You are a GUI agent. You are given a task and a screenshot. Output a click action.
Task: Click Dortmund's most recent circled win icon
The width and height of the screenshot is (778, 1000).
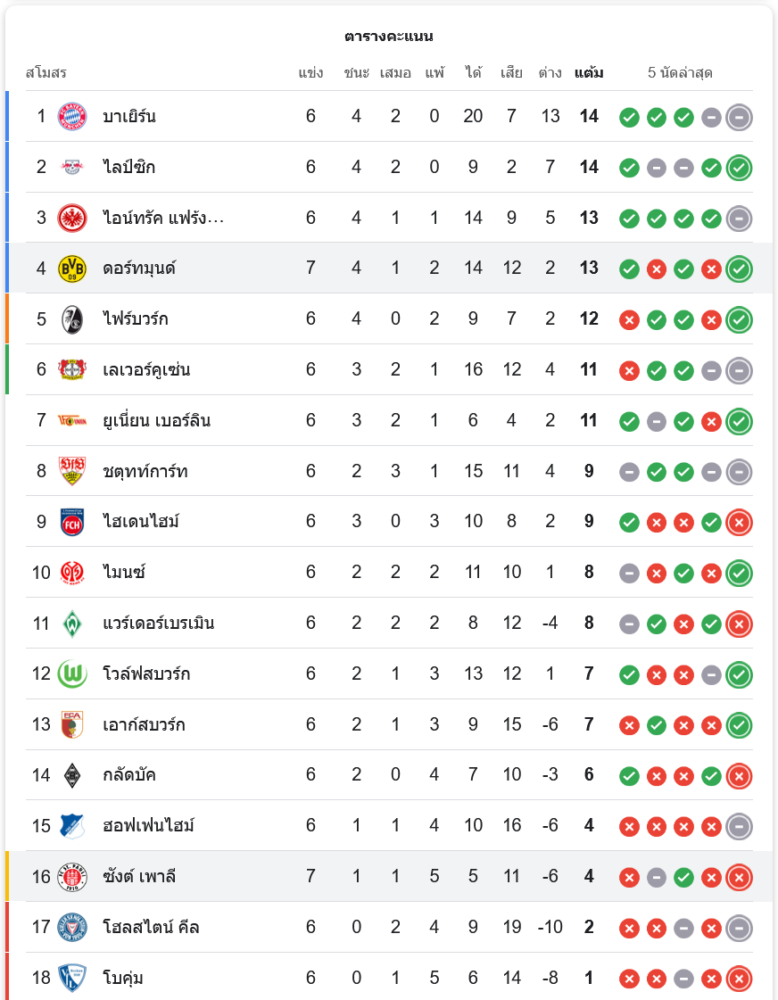(x=739, y=268)
